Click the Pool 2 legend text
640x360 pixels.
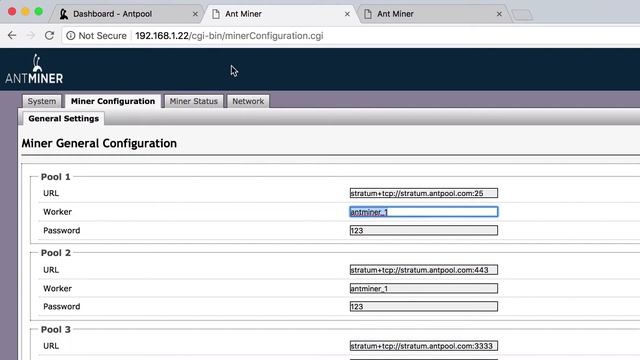coord(56,253)
